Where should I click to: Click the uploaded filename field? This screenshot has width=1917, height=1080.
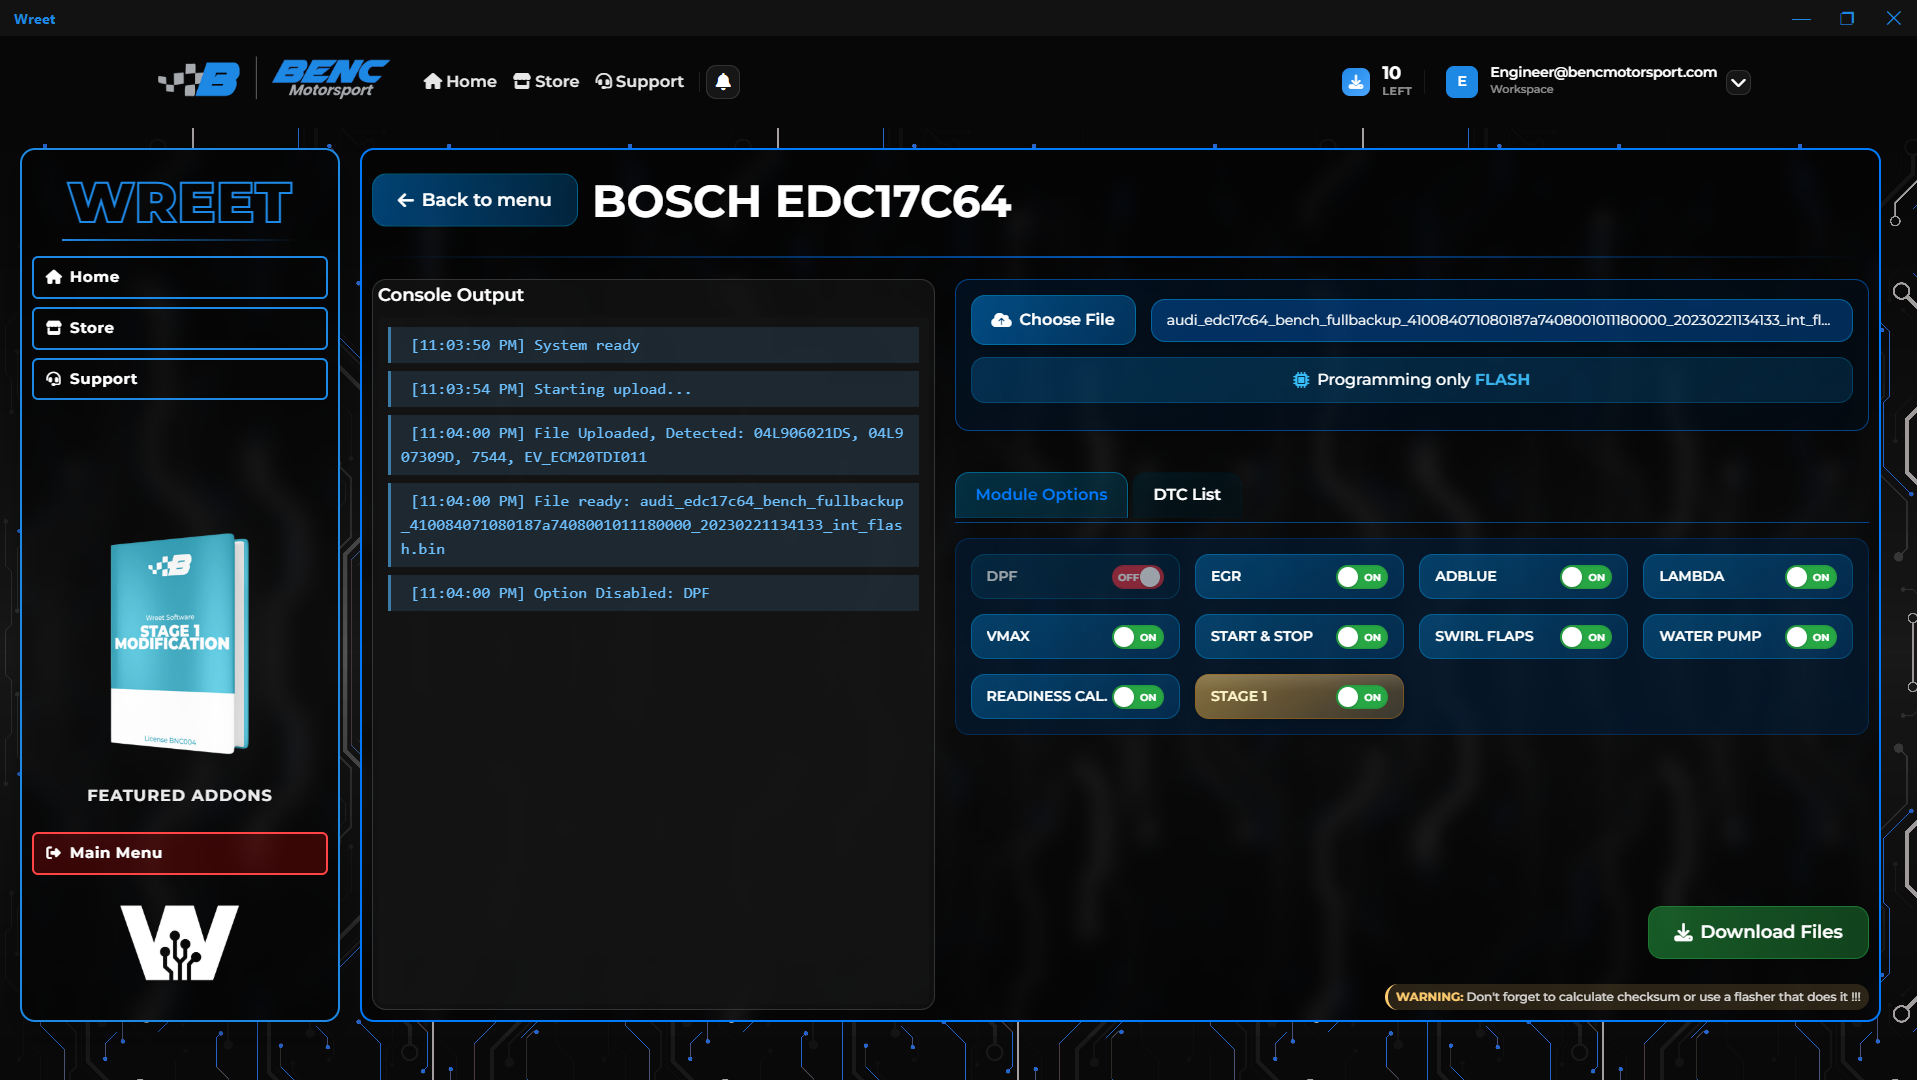[x=1502, y=320]
